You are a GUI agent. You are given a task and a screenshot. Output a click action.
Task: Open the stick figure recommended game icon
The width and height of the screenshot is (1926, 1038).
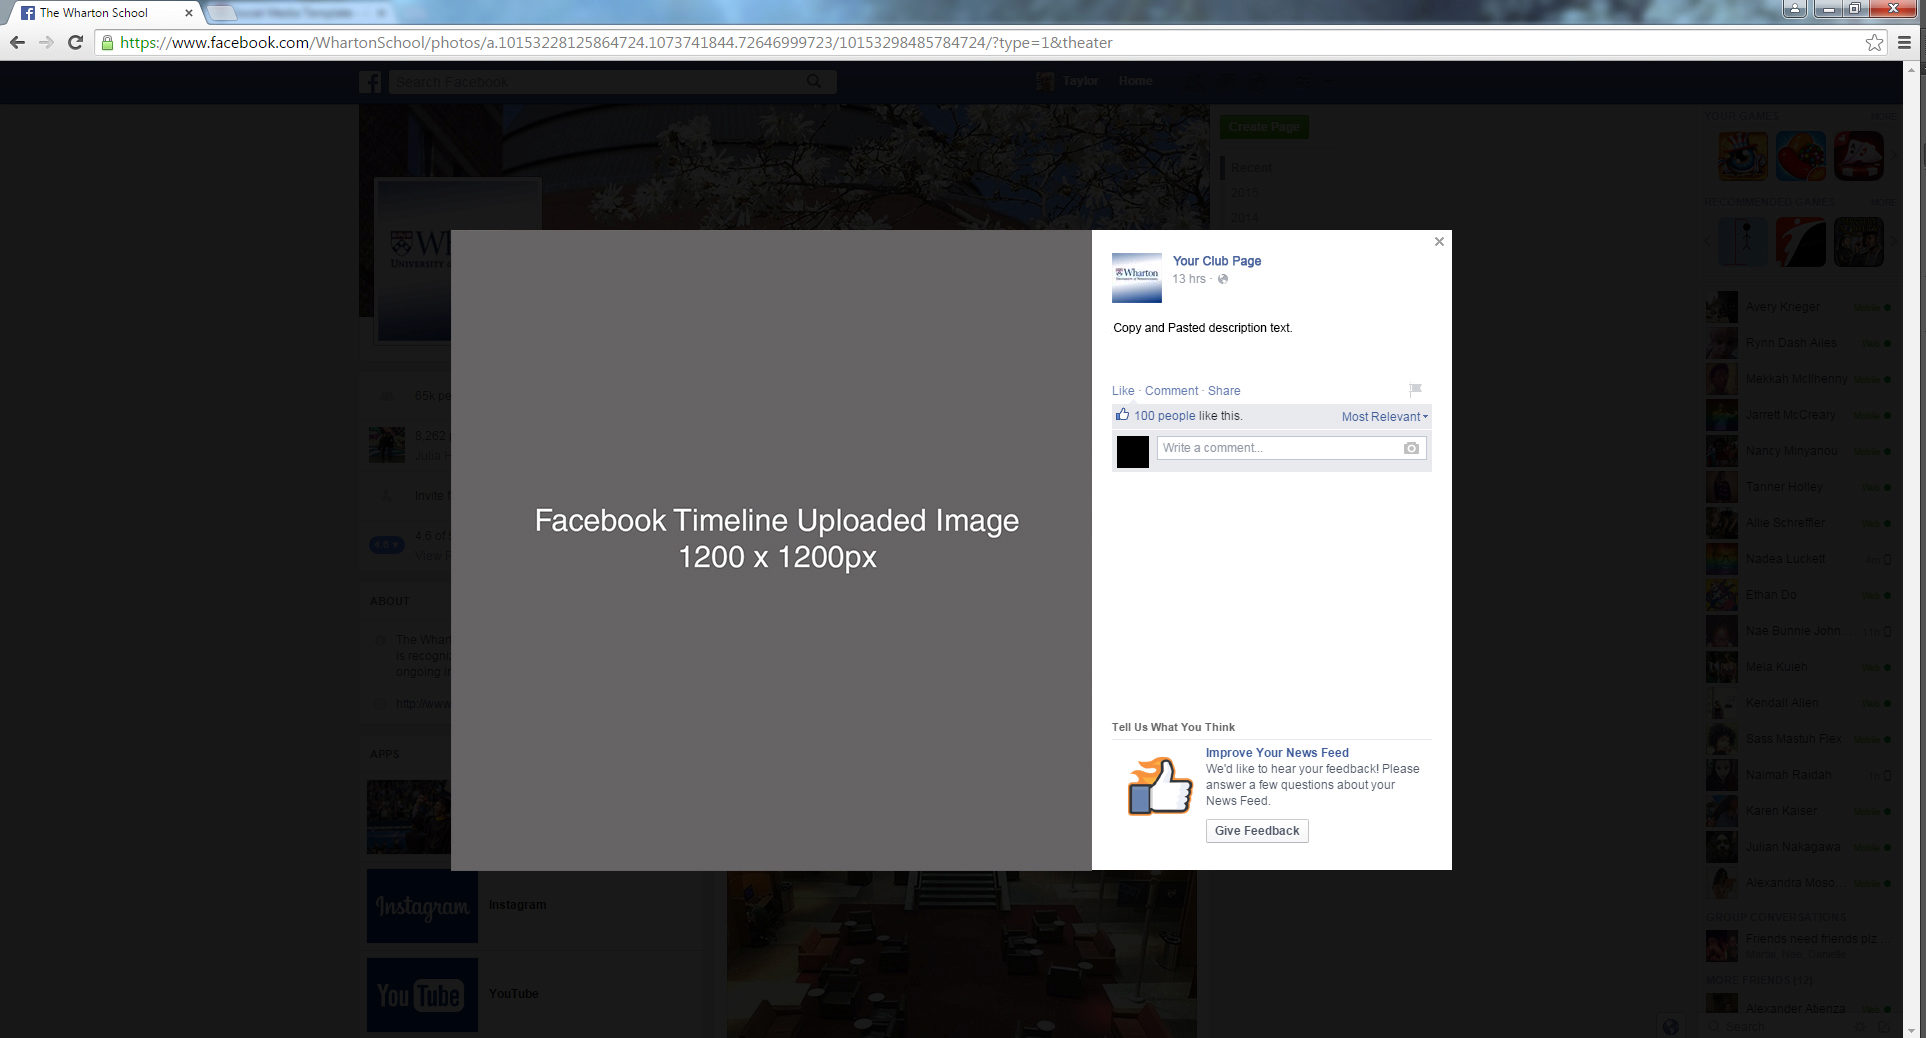point(1743,241)
